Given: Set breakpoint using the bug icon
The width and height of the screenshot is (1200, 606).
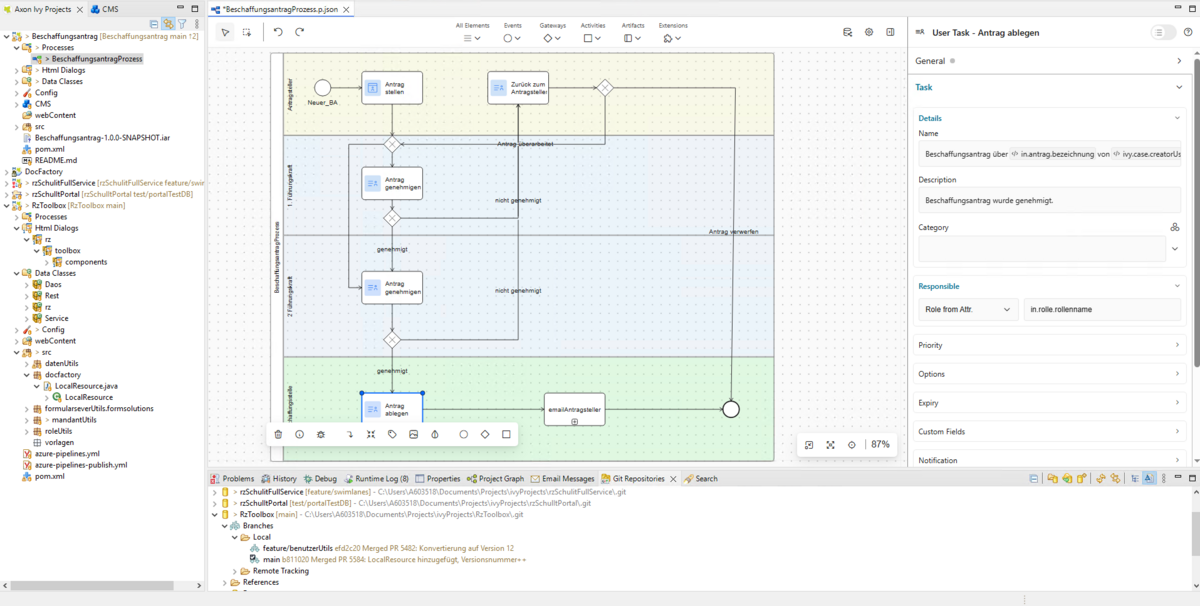Looking at the screenshot, I should (321, 434).
